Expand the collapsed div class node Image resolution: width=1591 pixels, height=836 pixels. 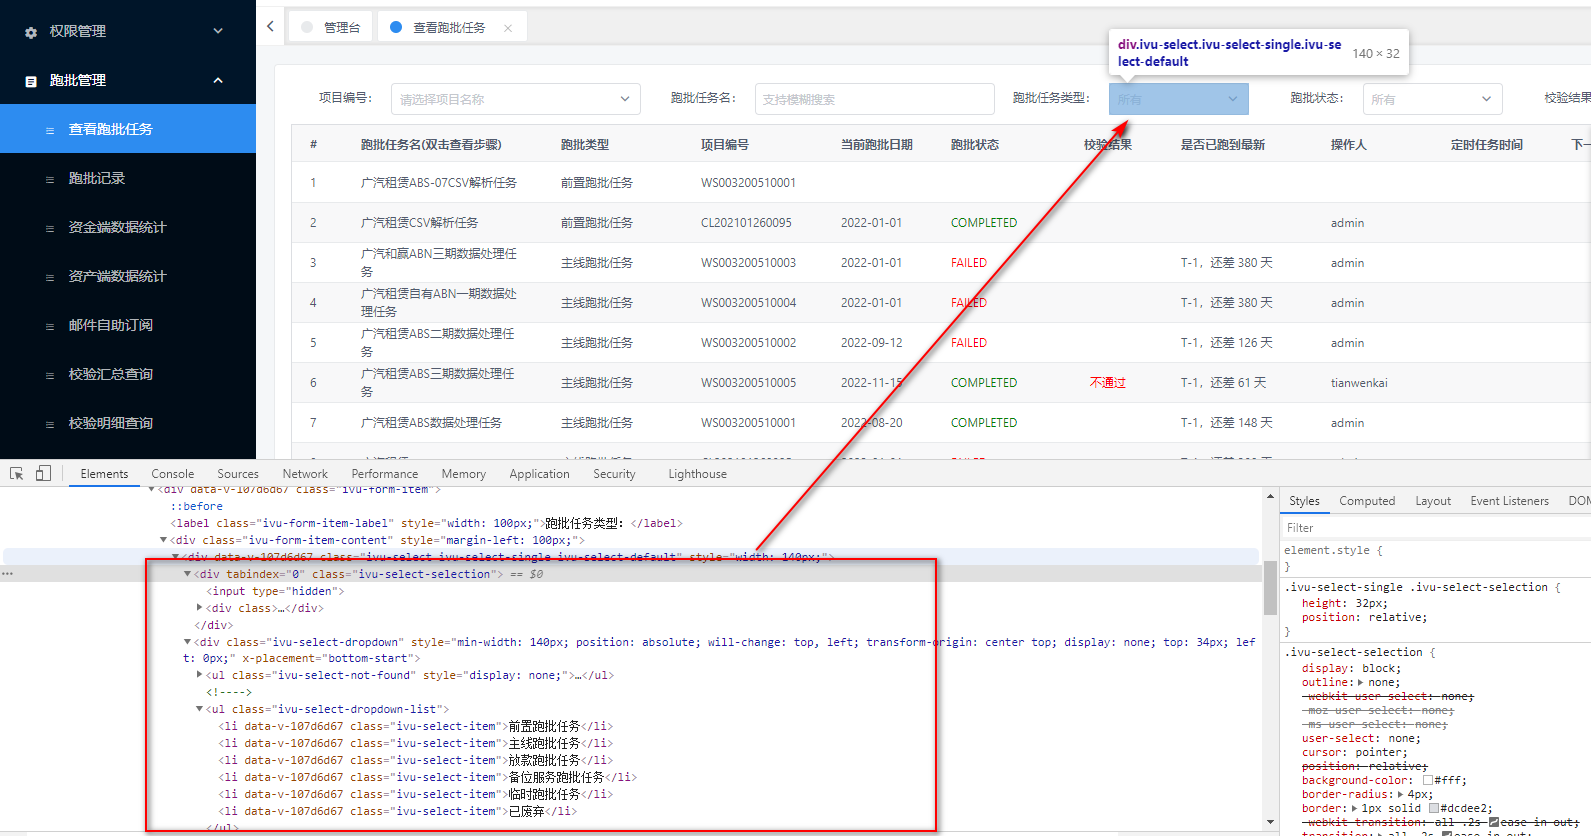(199, 608)
